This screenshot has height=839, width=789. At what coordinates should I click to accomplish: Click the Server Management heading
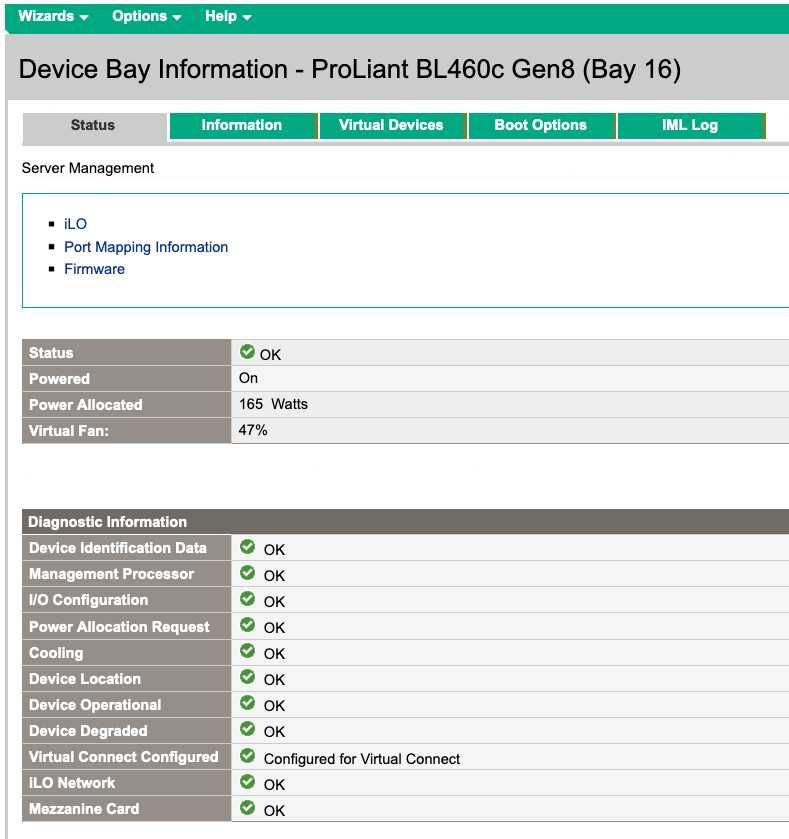pyautogui.click(x=88, y=169)
